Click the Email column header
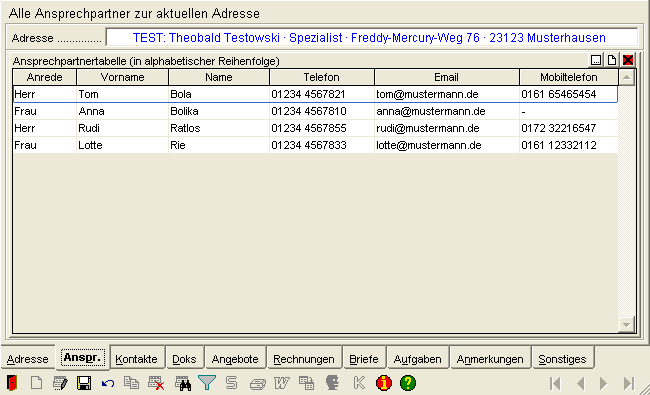 click(446, 77)
